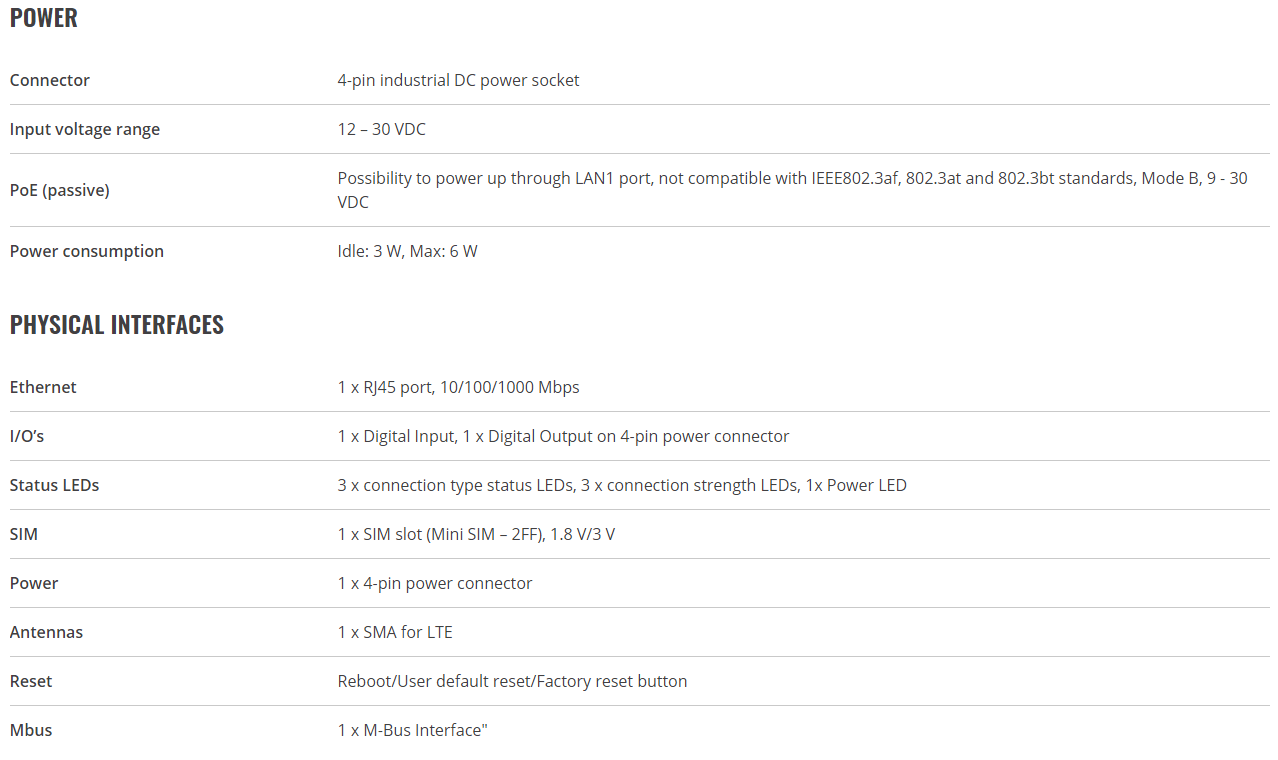Select the Connector row label

(50, 80)
